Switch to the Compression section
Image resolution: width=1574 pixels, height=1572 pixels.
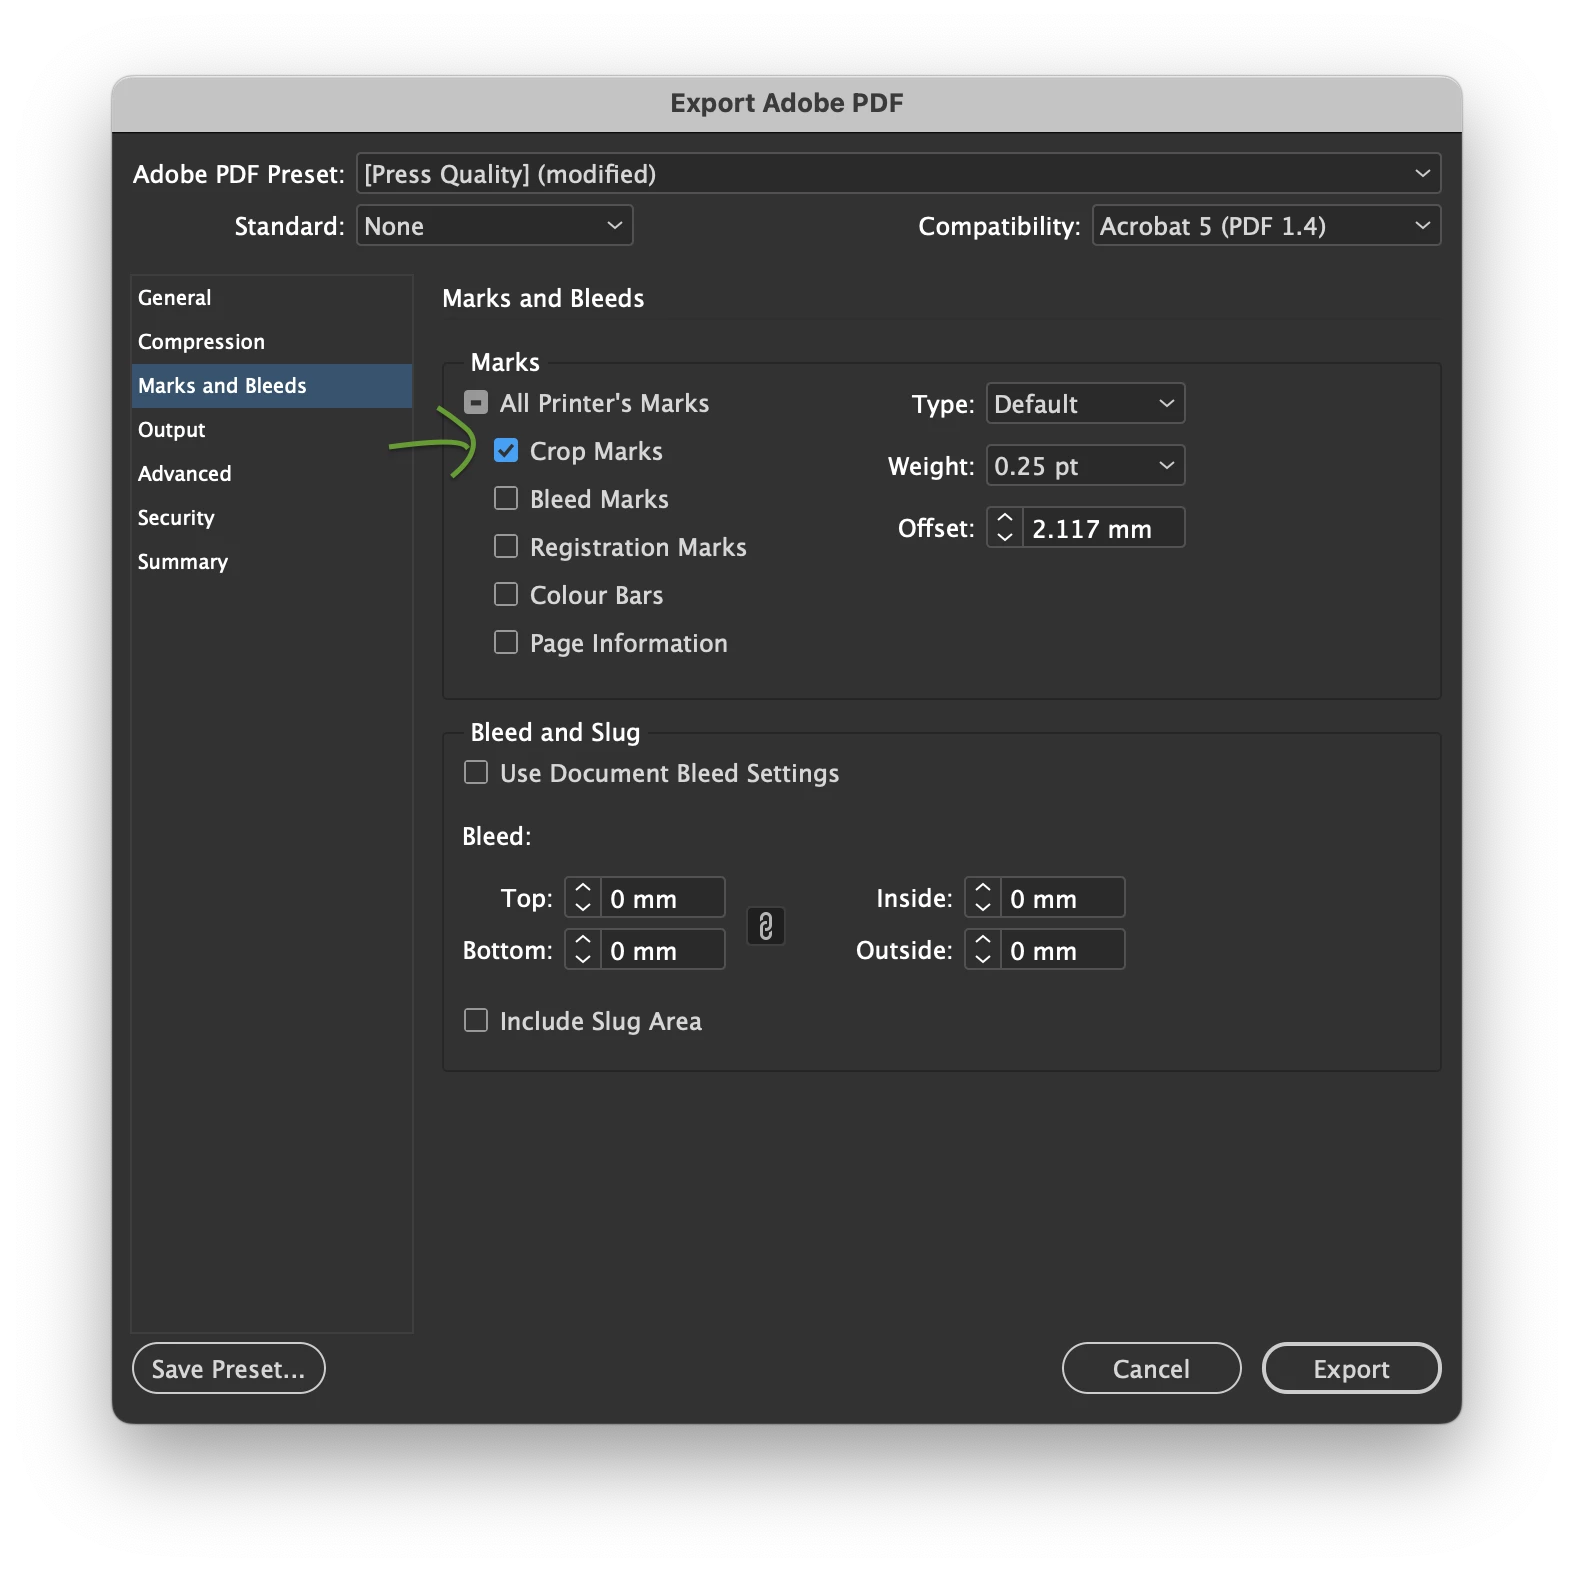[x=272, y=342]
